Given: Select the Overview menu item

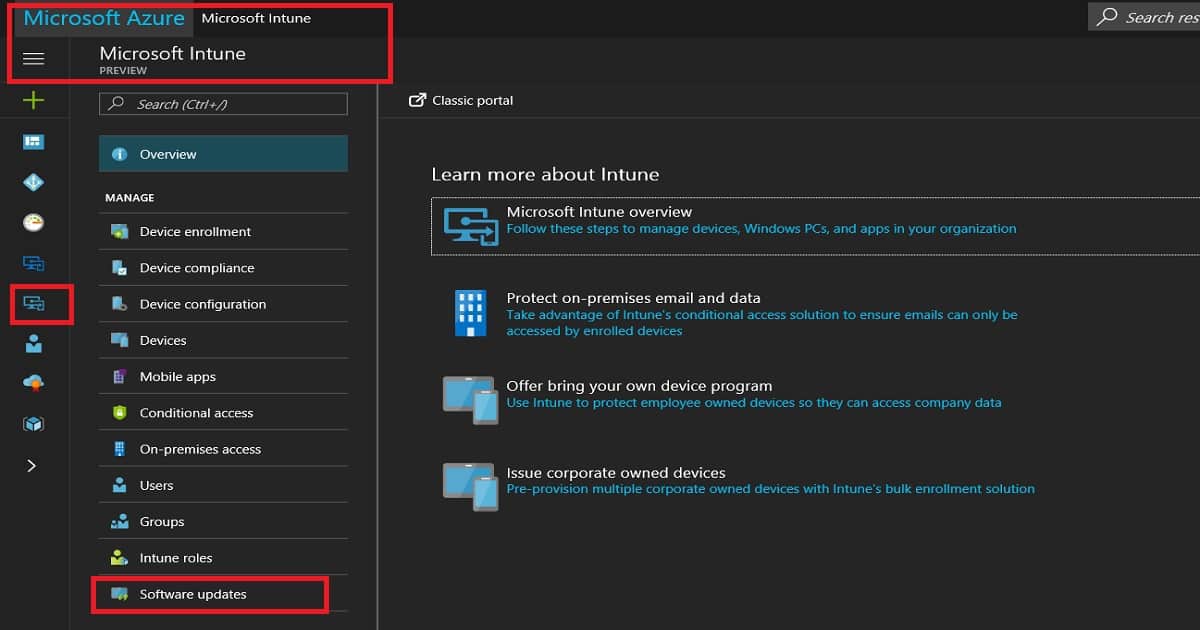Looking at the screenshot, I should [223, 154].
